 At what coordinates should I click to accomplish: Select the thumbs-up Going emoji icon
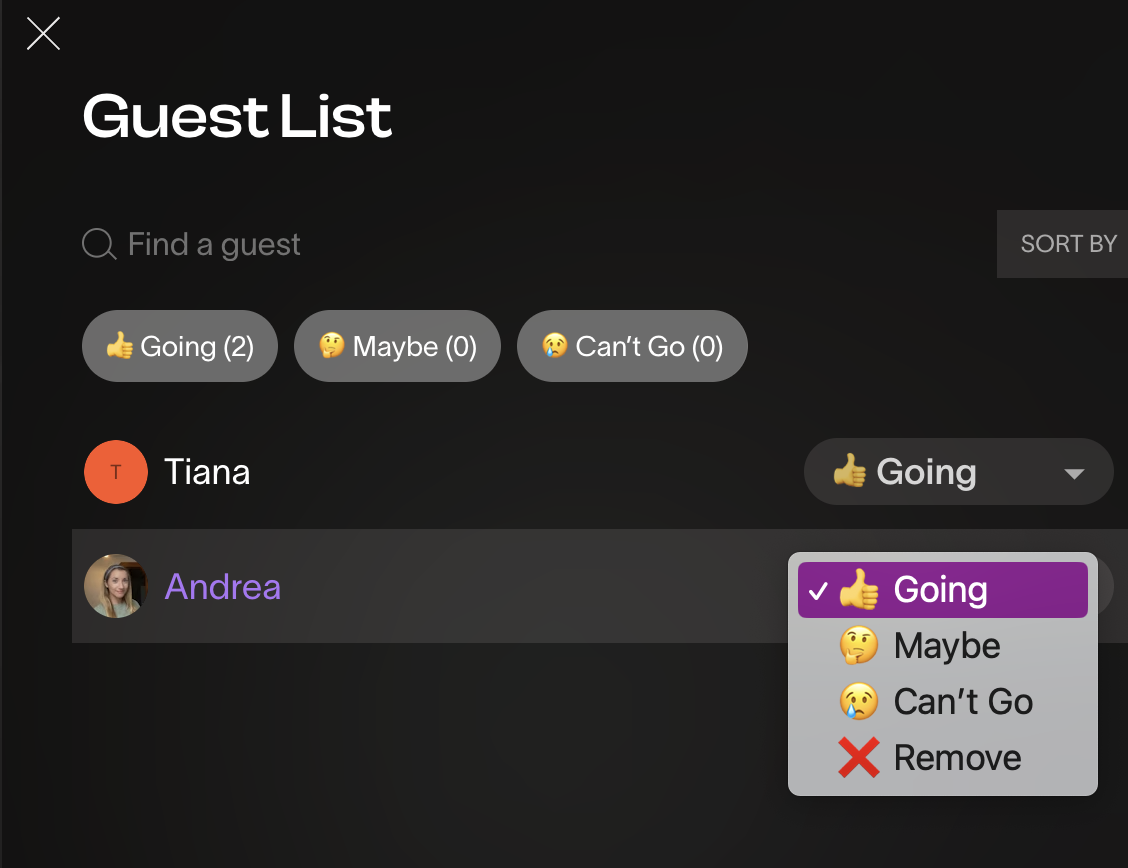coord(122,346)
